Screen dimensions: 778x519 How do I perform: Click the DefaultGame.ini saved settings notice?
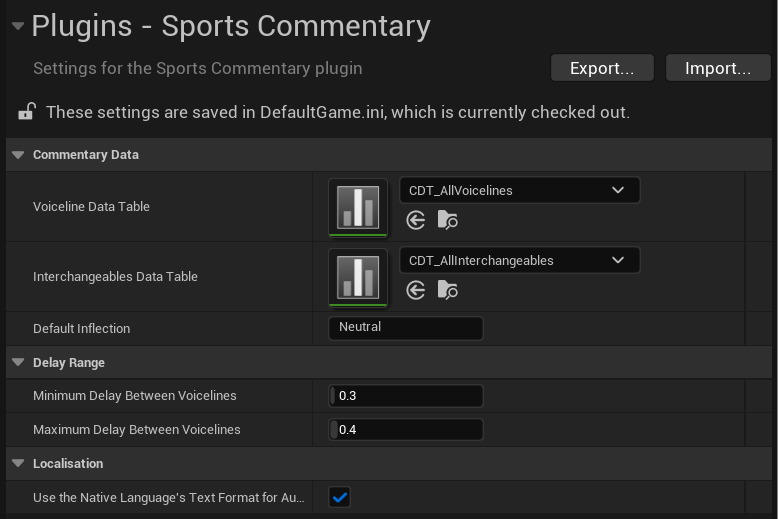(x=338, y=112)
